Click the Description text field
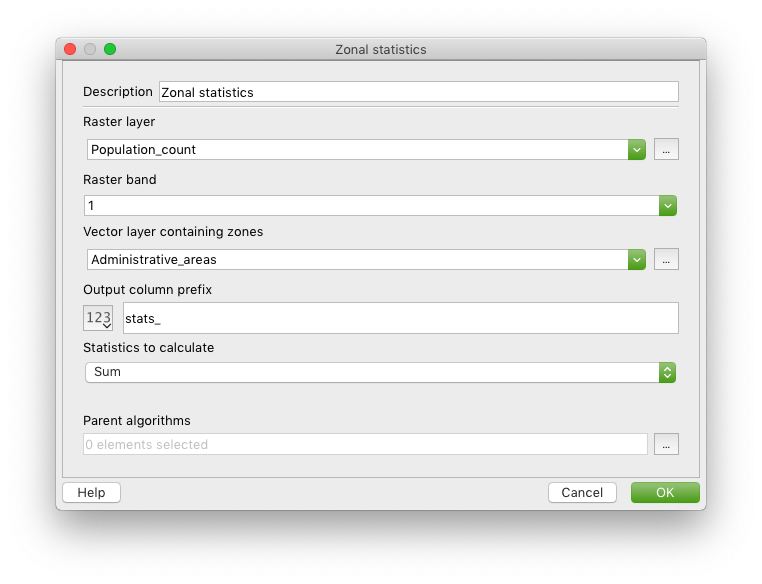 pos(418,92)
